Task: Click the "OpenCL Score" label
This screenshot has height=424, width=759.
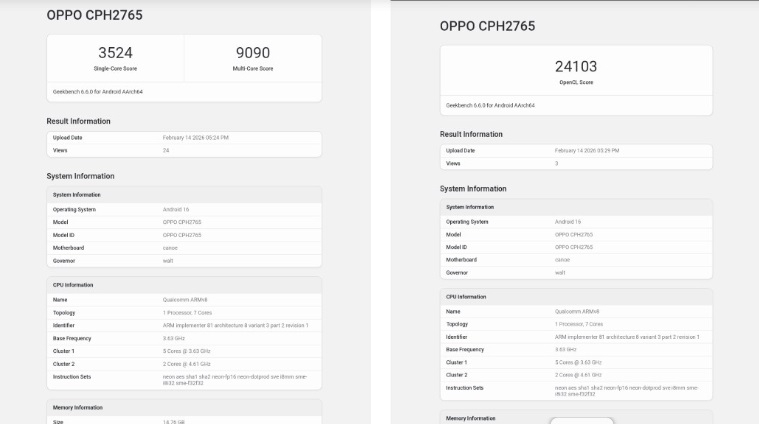Action: [x=576, y=82]
